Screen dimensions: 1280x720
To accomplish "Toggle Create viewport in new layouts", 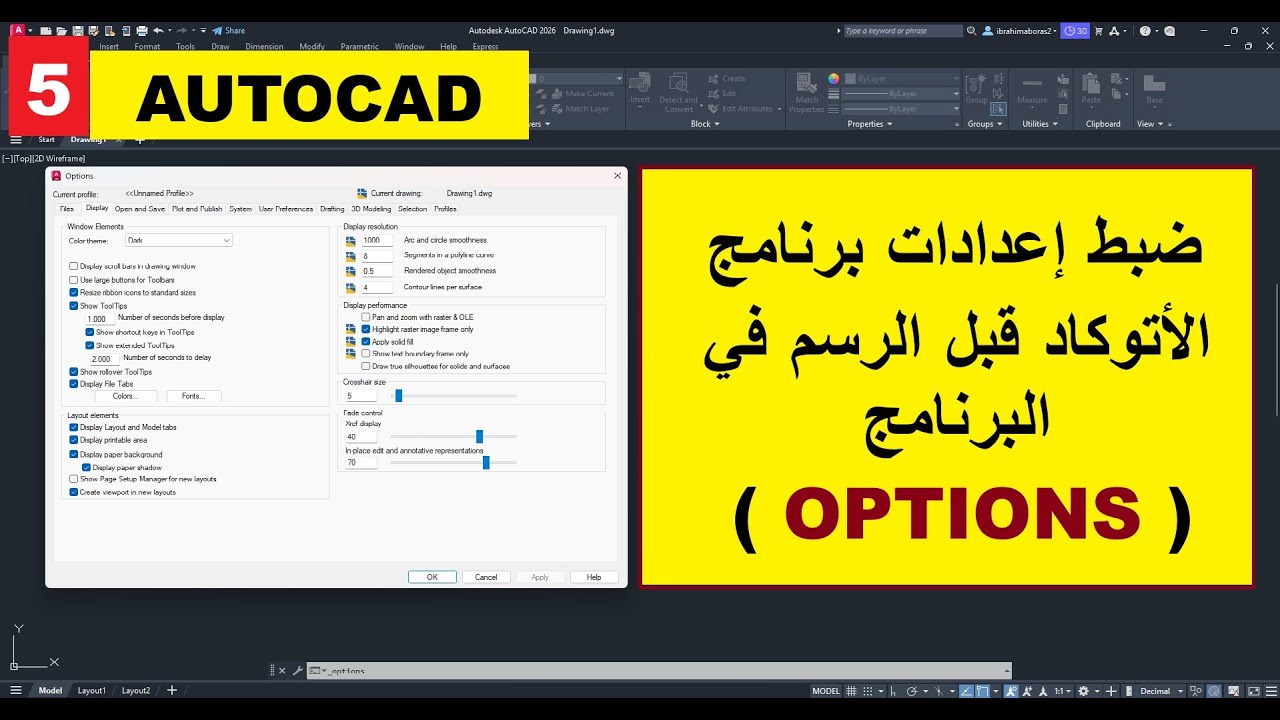I will point(73,492).
